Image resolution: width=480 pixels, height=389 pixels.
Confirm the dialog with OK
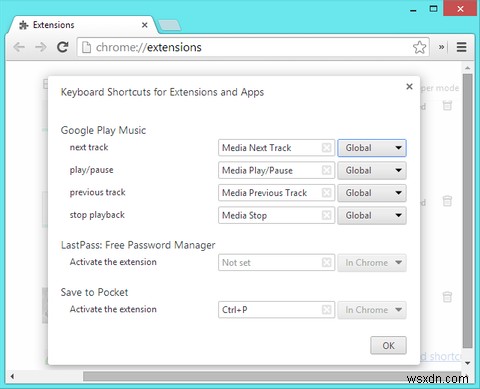[x=388, y=345]
